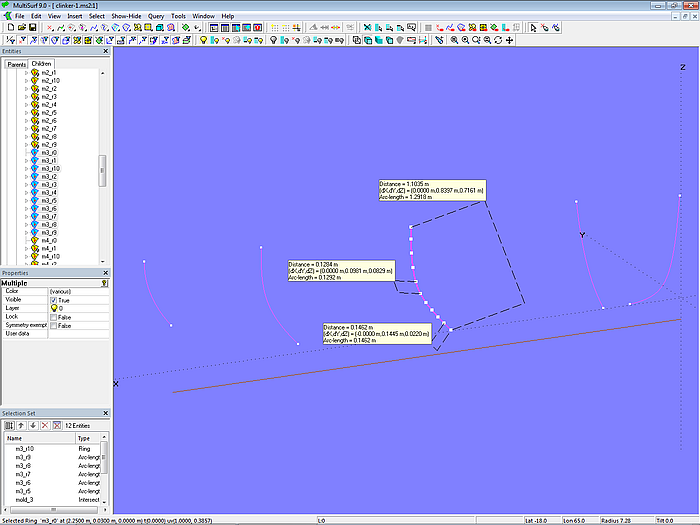Expand the m2_r10 entity tree node
The image size is (700, 525).
(26, 81)
